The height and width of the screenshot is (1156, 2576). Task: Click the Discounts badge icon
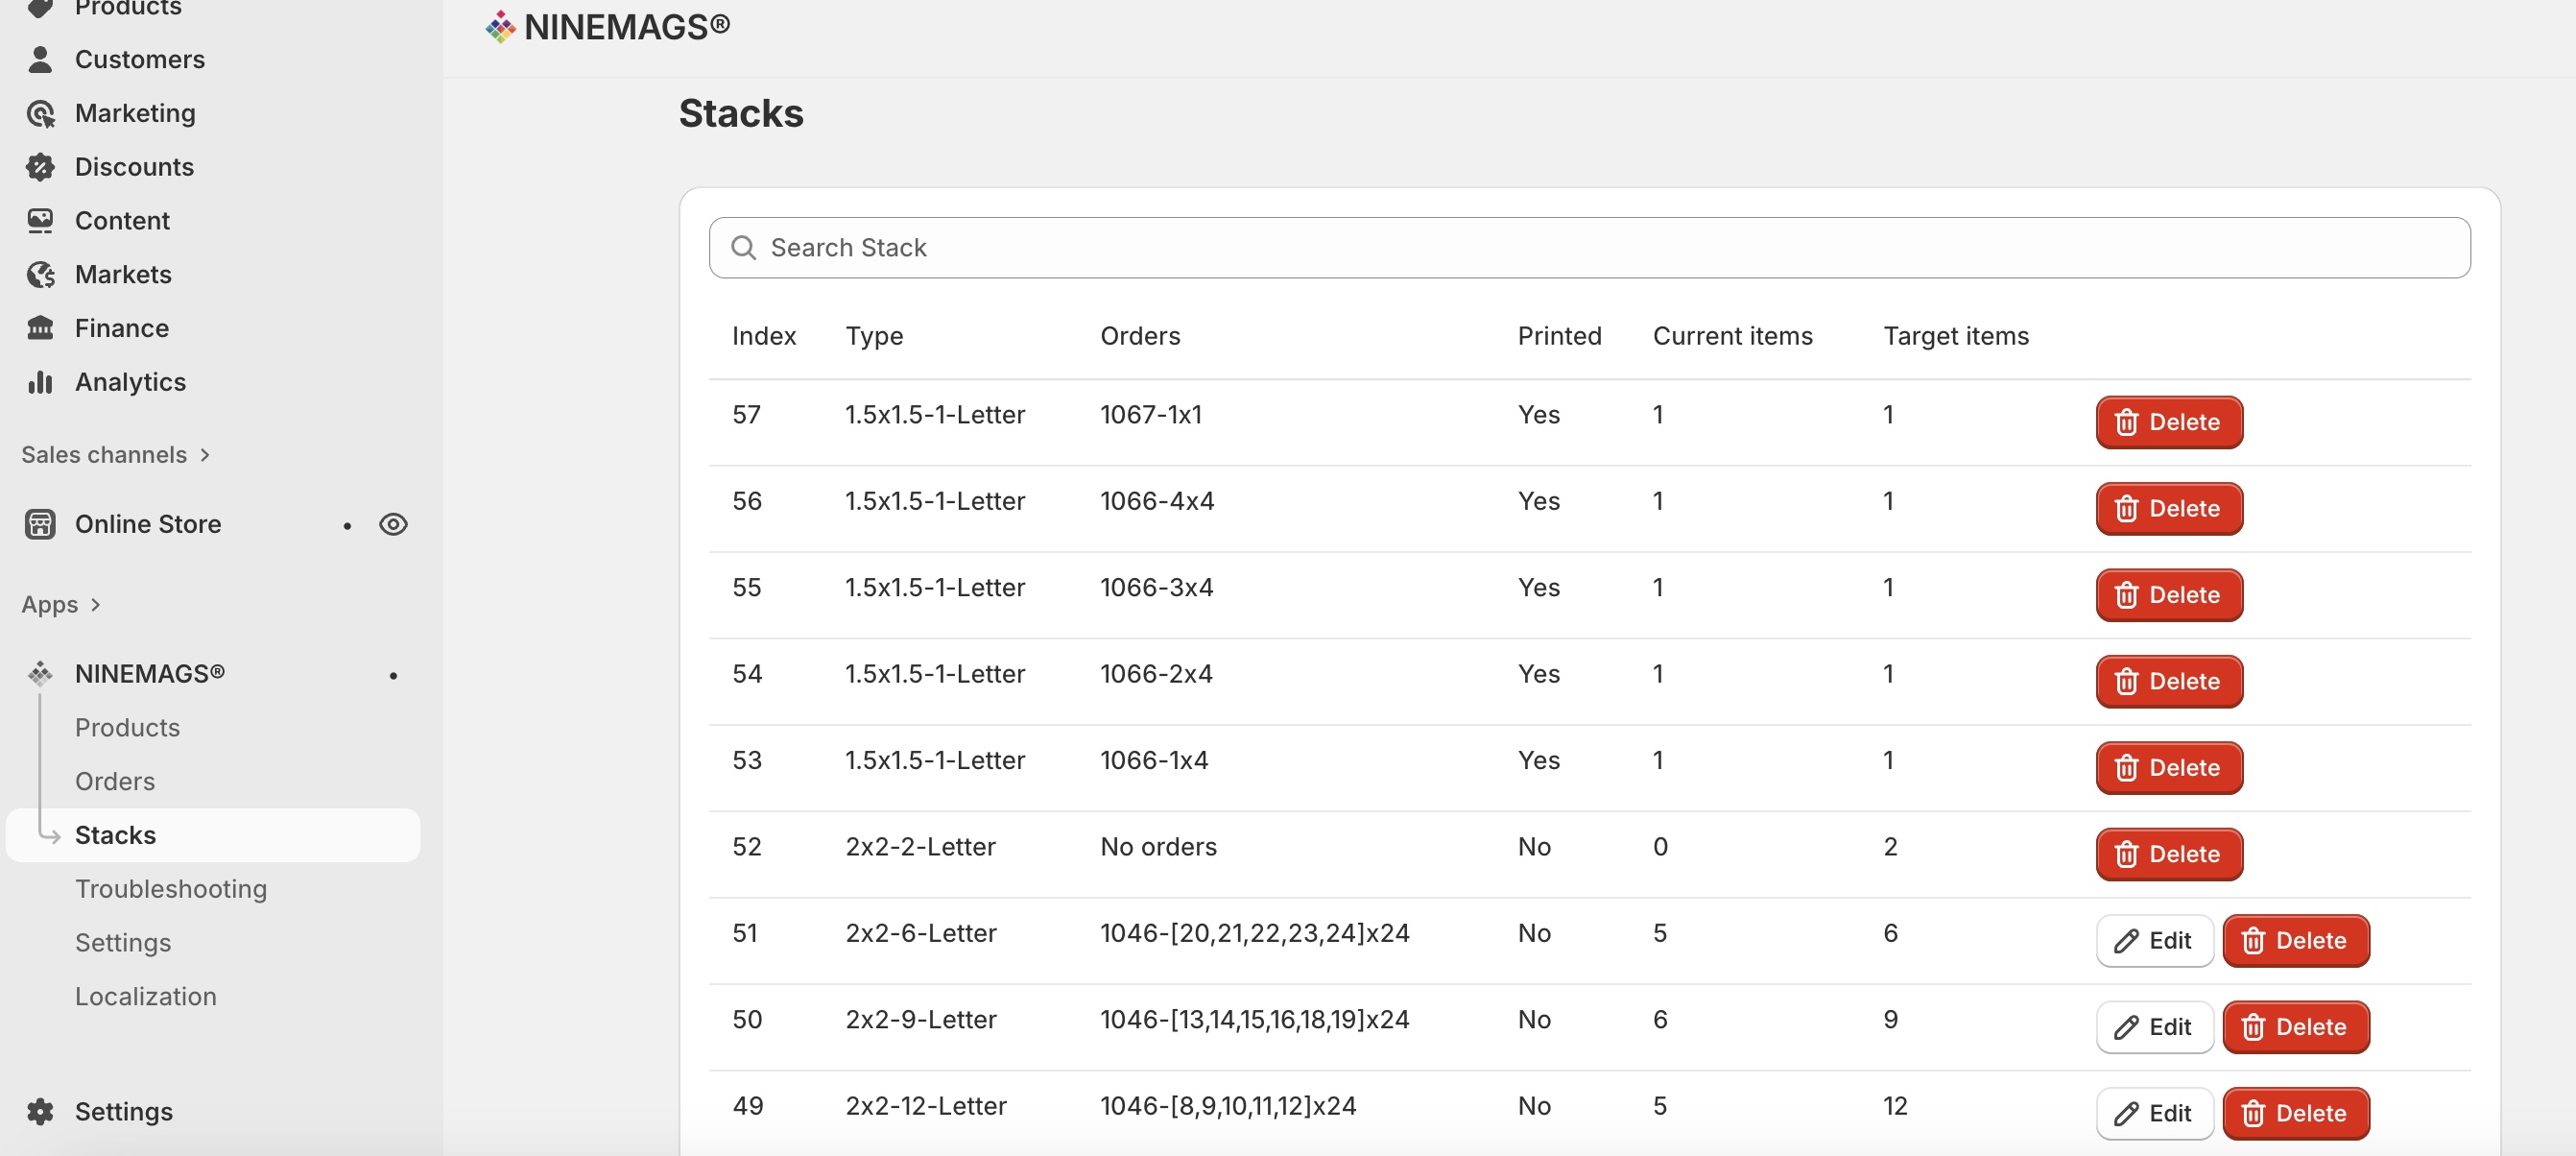tap(40, 167)
